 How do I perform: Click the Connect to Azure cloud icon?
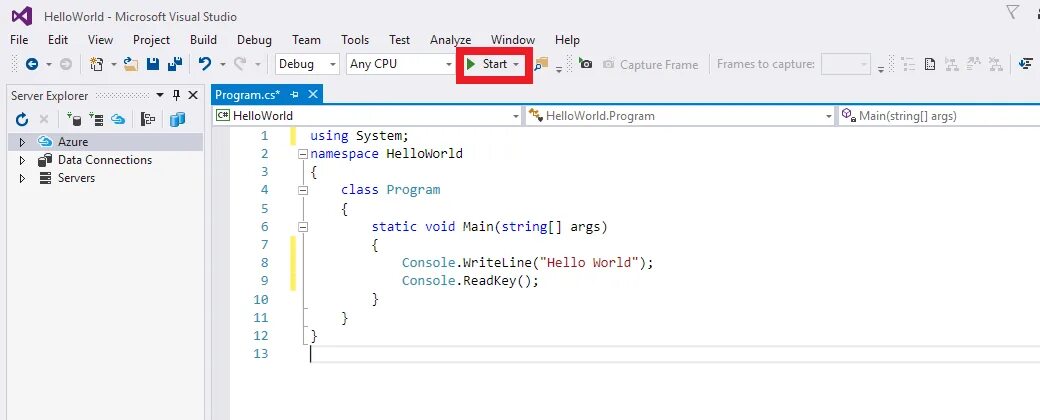[x=118, y=119]
